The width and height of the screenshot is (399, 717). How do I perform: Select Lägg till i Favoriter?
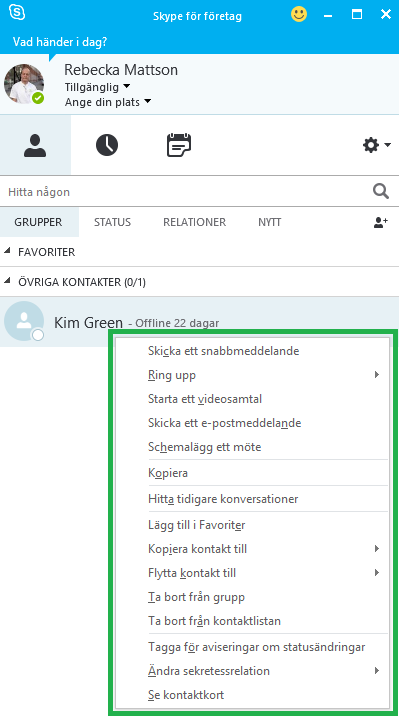tap(252, 525)
